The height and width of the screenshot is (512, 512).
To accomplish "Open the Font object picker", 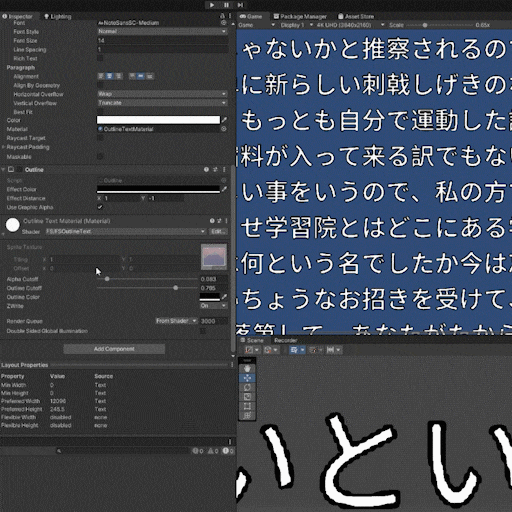I will coord(224,23).
